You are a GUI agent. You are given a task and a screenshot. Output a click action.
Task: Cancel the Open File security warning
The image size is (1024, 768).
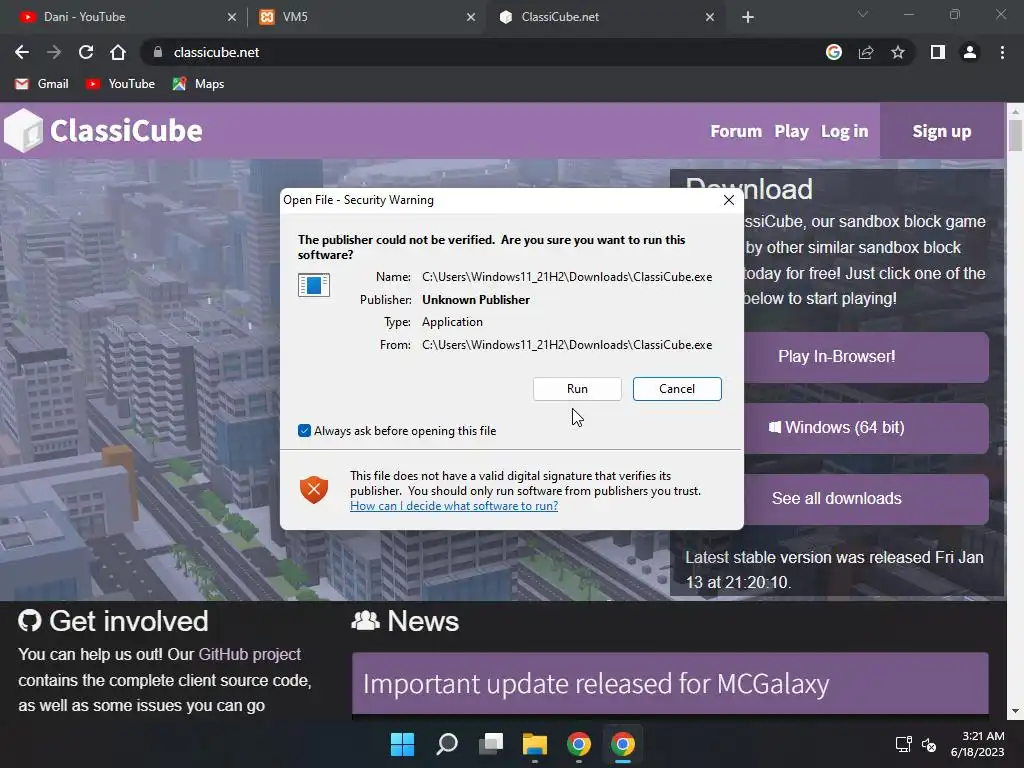[677, 389]
